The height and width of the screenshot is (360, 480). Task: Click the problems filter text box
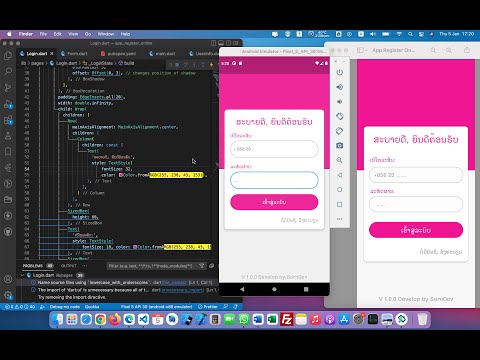point(152,266)
